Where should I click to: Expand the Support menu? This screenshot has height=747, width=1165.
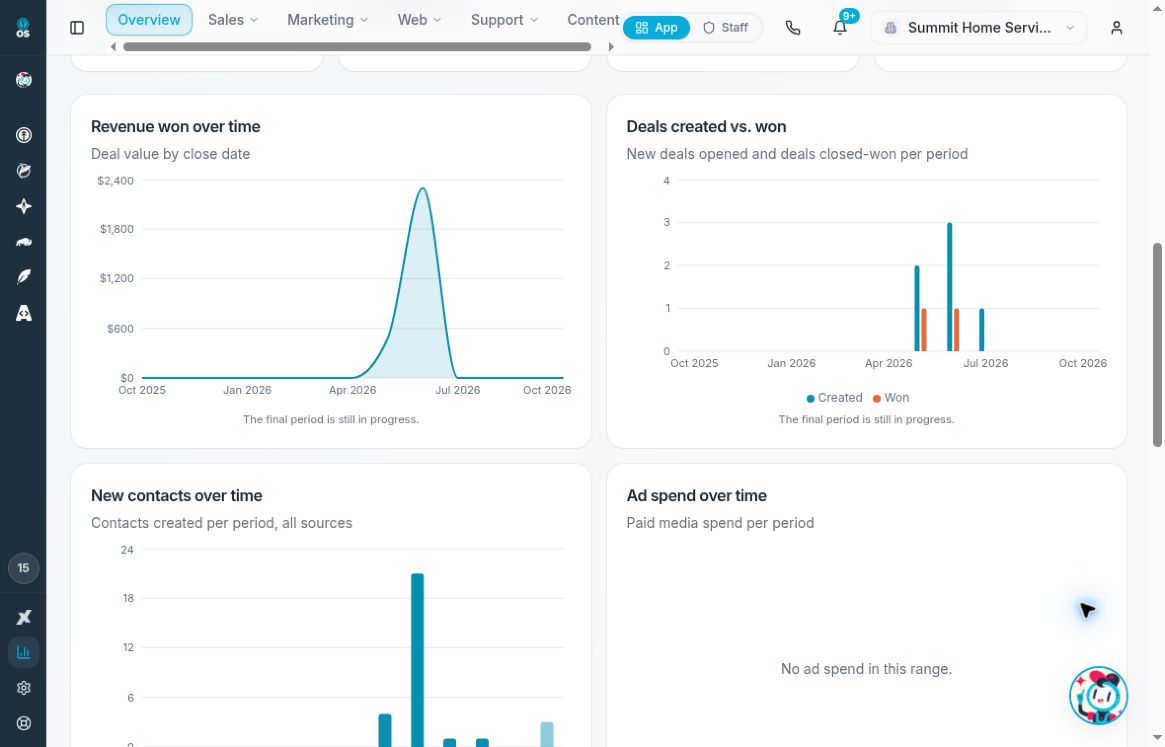click(x=504, y=20)
